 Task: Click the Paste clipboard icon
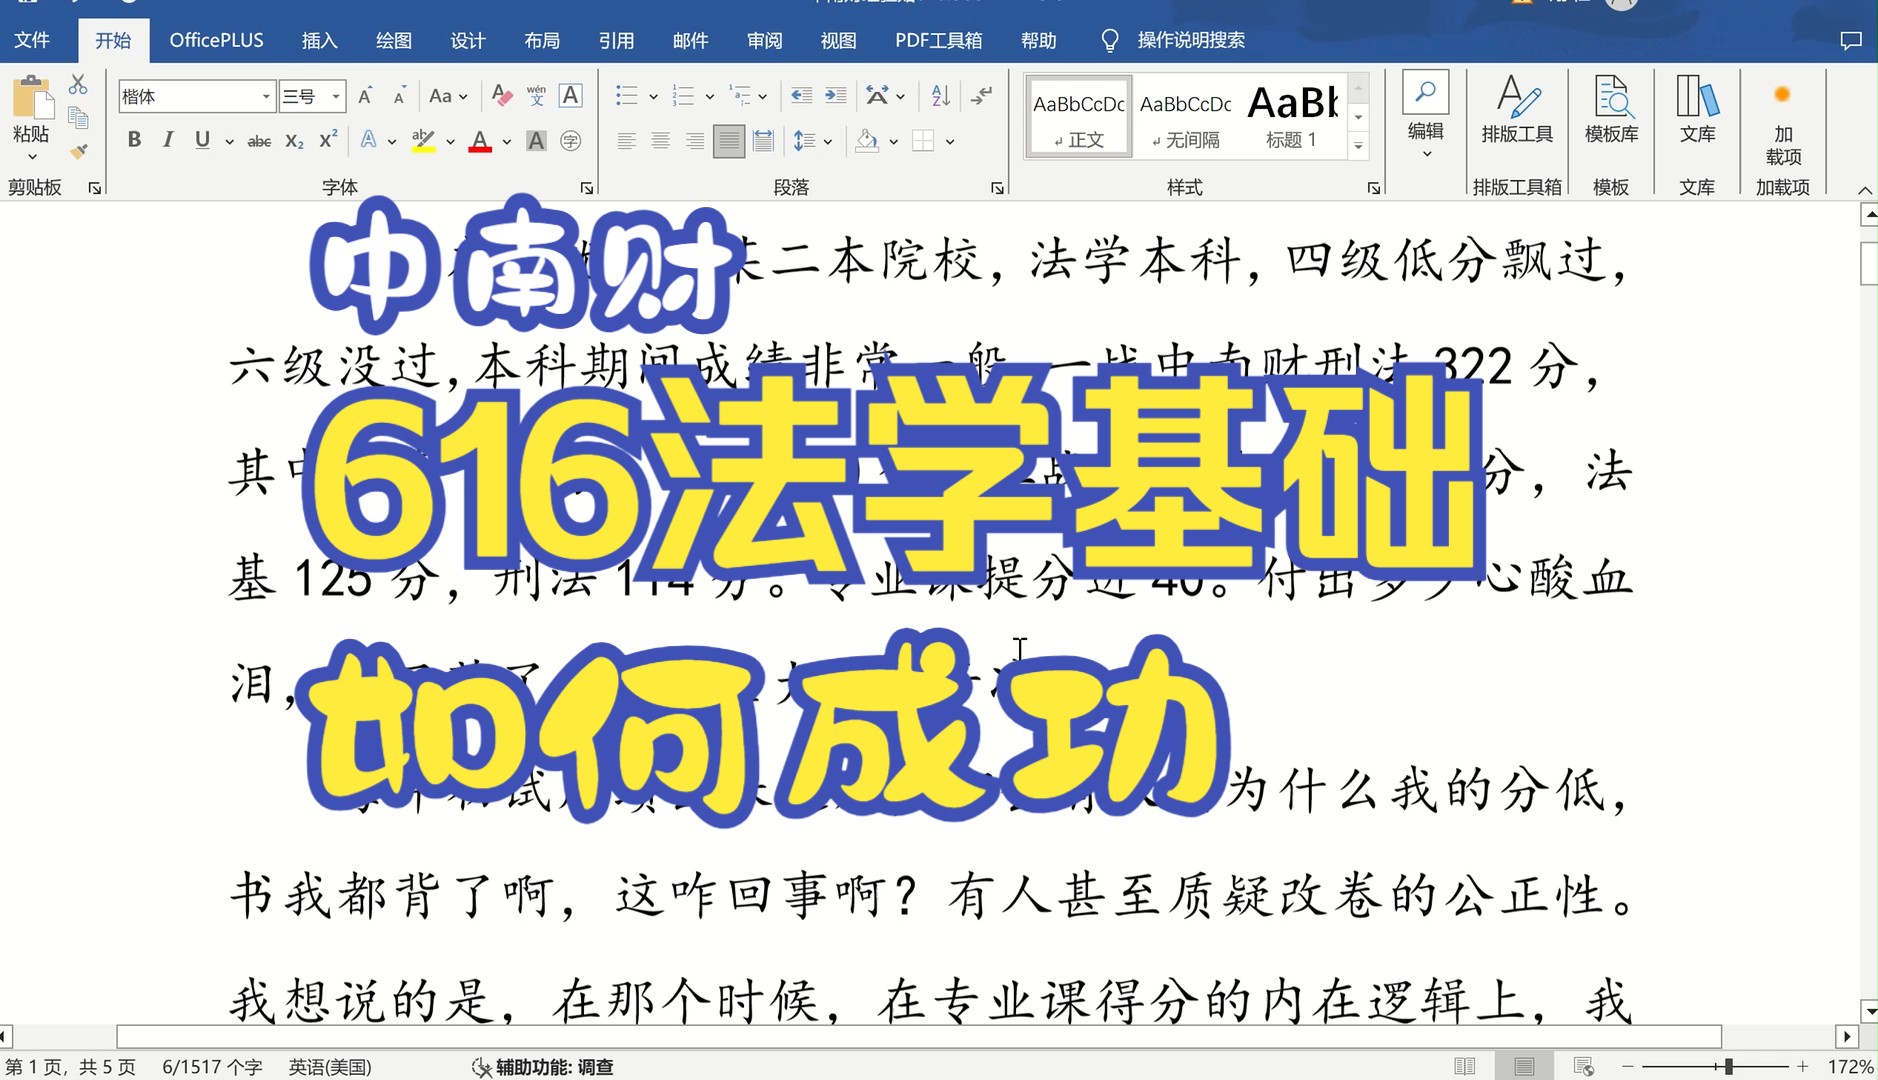click(31, 97)
